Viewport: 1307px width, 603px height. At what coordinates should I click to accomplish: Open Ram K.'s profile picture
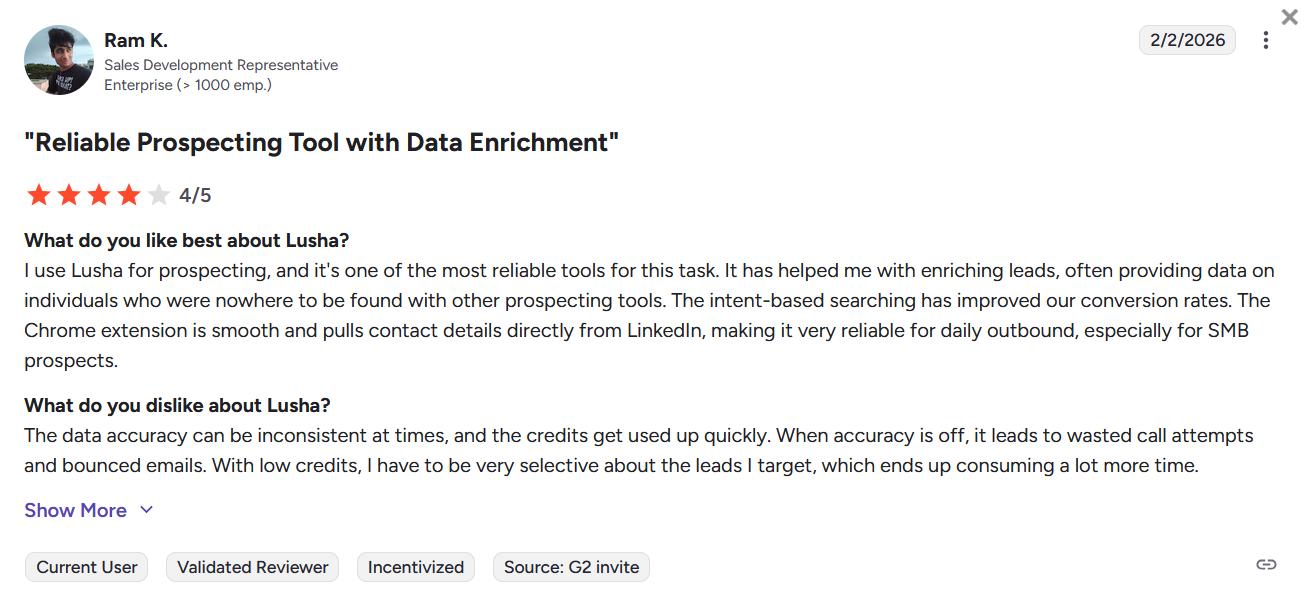point(59,60)
